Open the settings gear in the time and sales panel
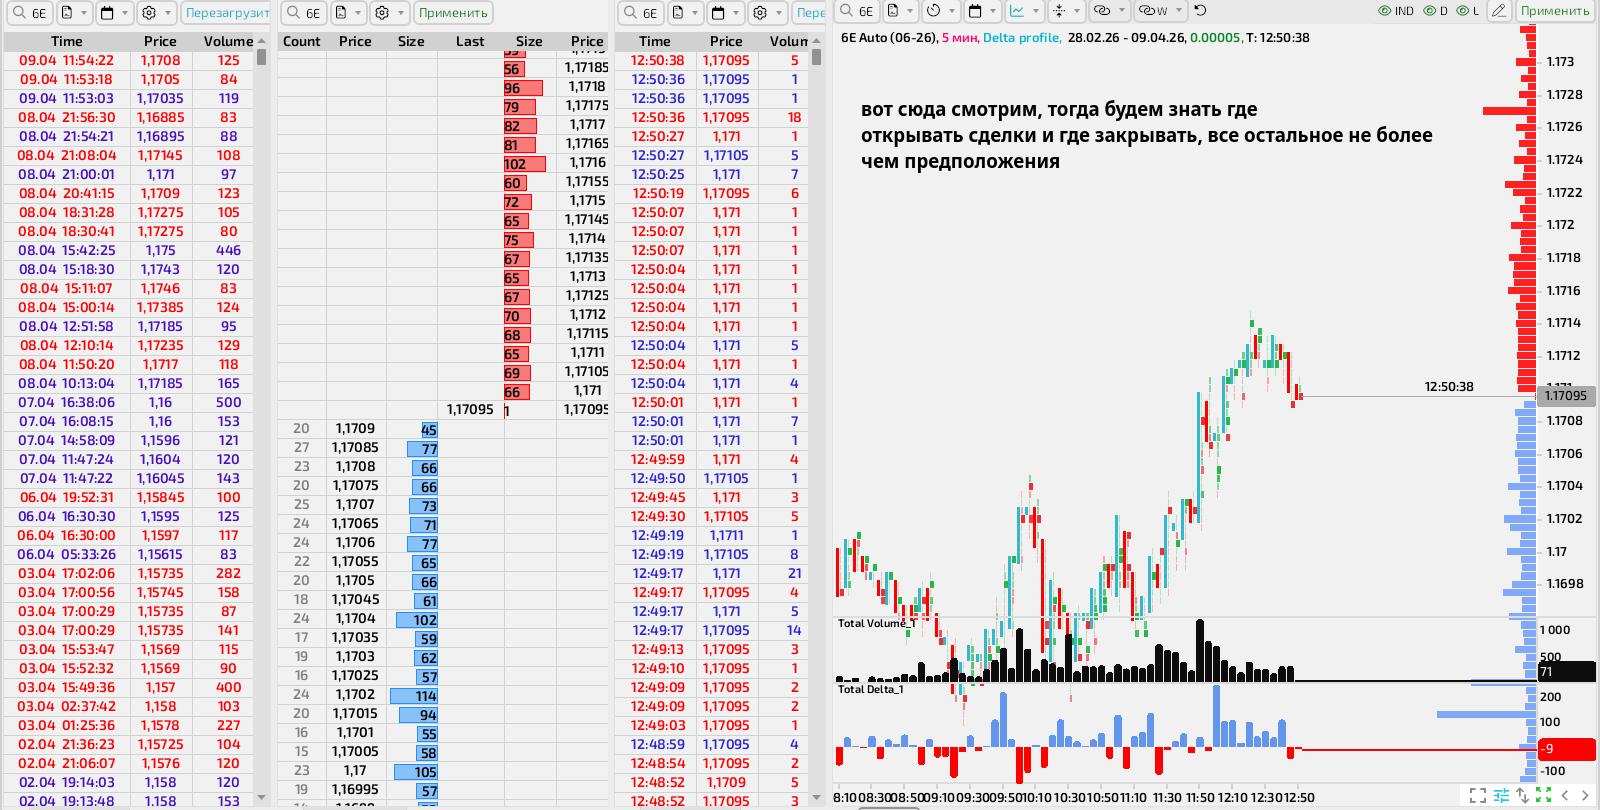This screenshot has width=1600, height=810. (759, 13)
